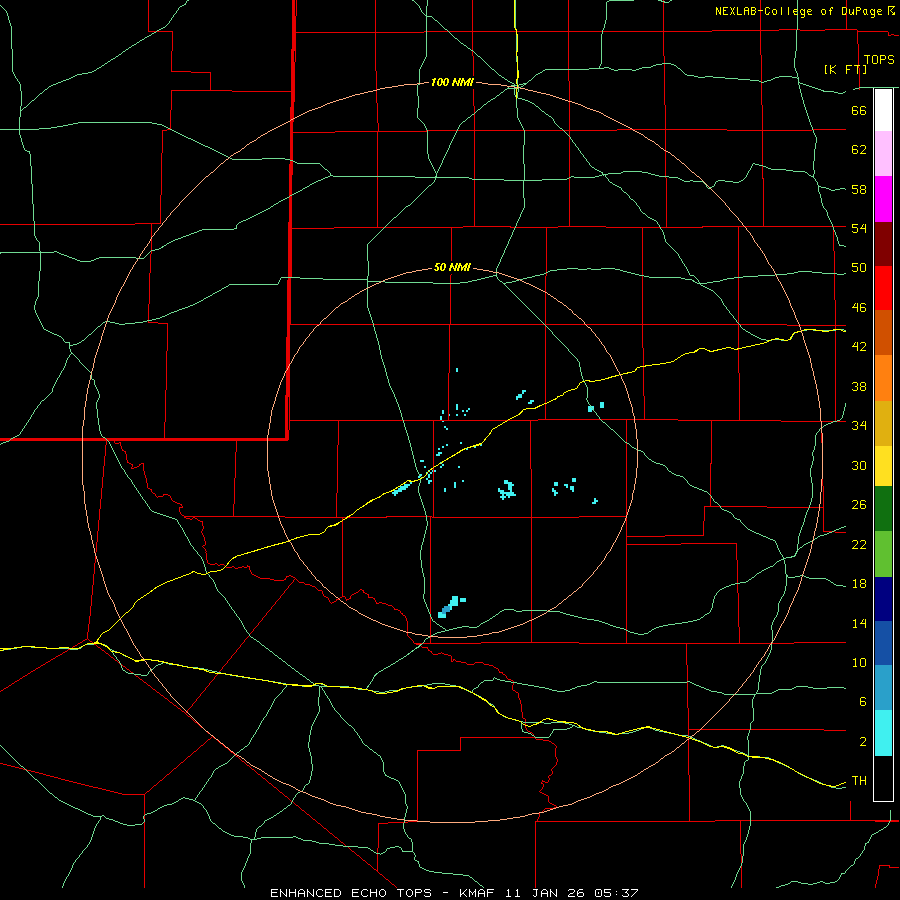Click the elongated cyan echo along yellow highway
The image size is (900, 900).
coord(402,488)
